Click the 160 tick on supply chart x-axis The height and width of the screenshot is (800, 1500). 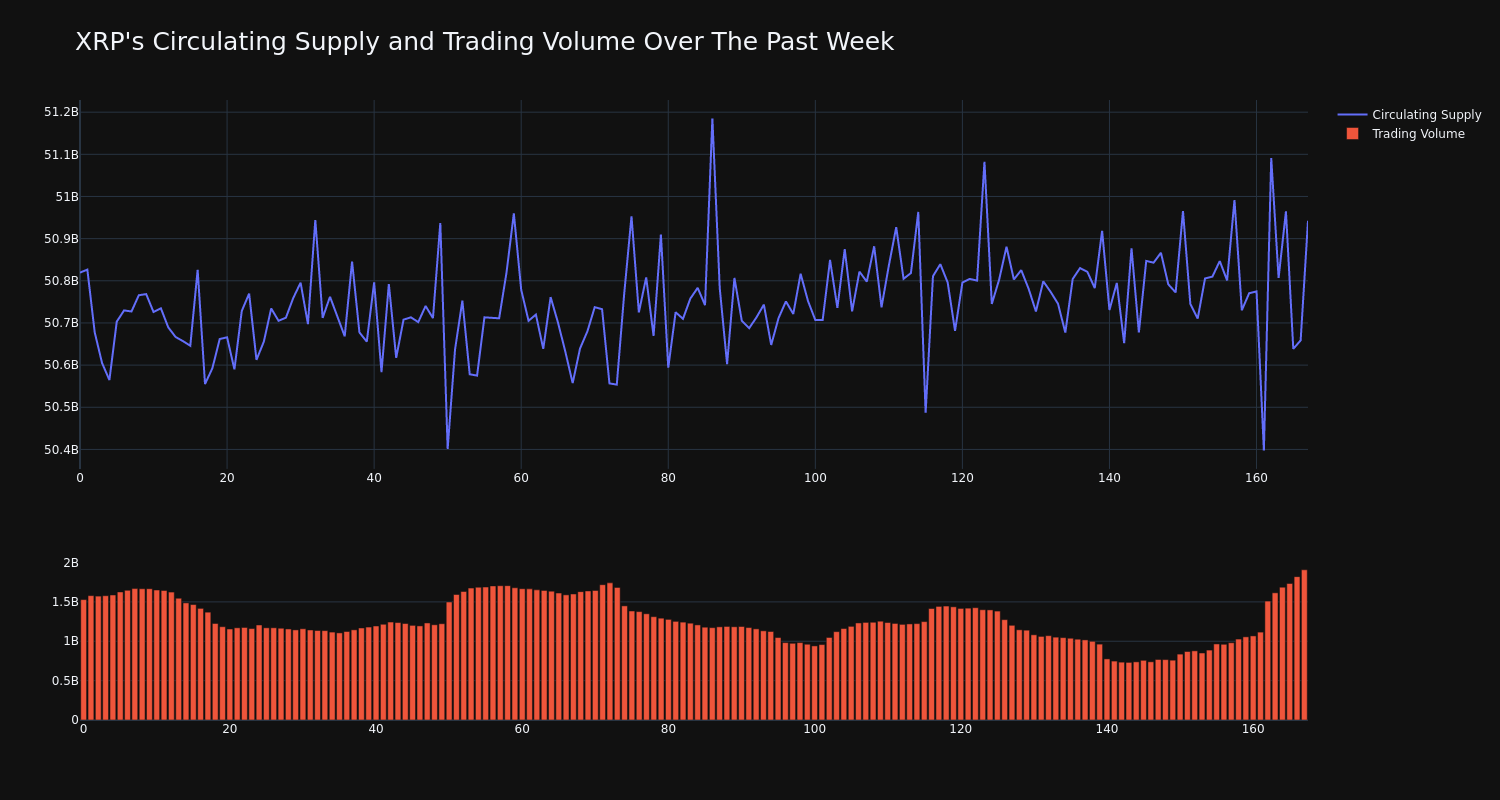tap(1256, 478)
